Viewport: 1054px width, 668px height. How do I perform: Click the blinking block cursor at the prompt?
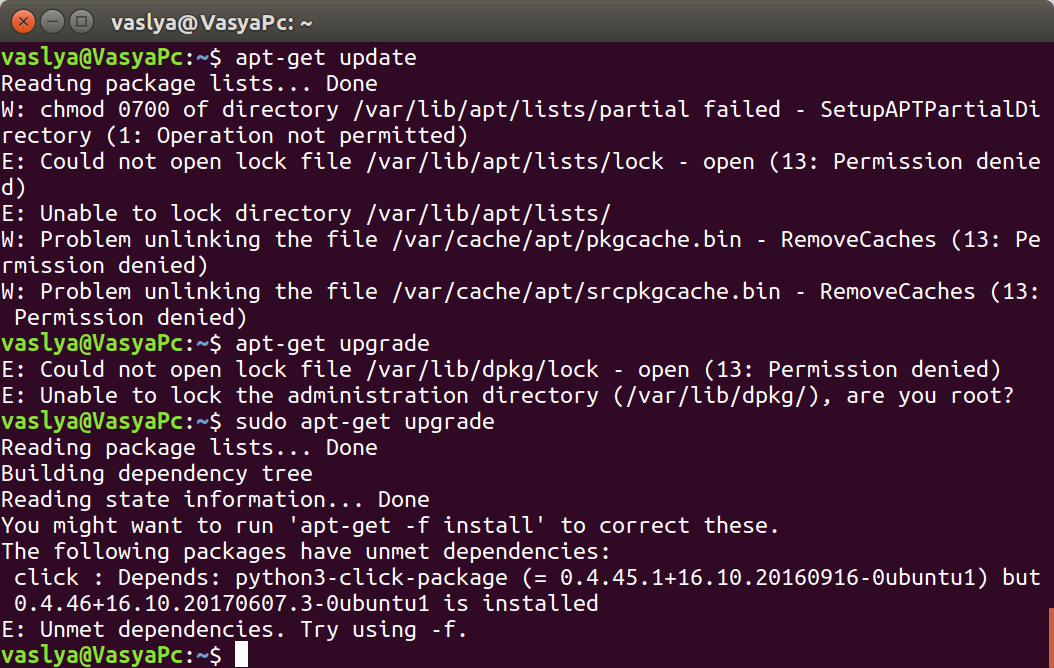click(x=240, y=655)
